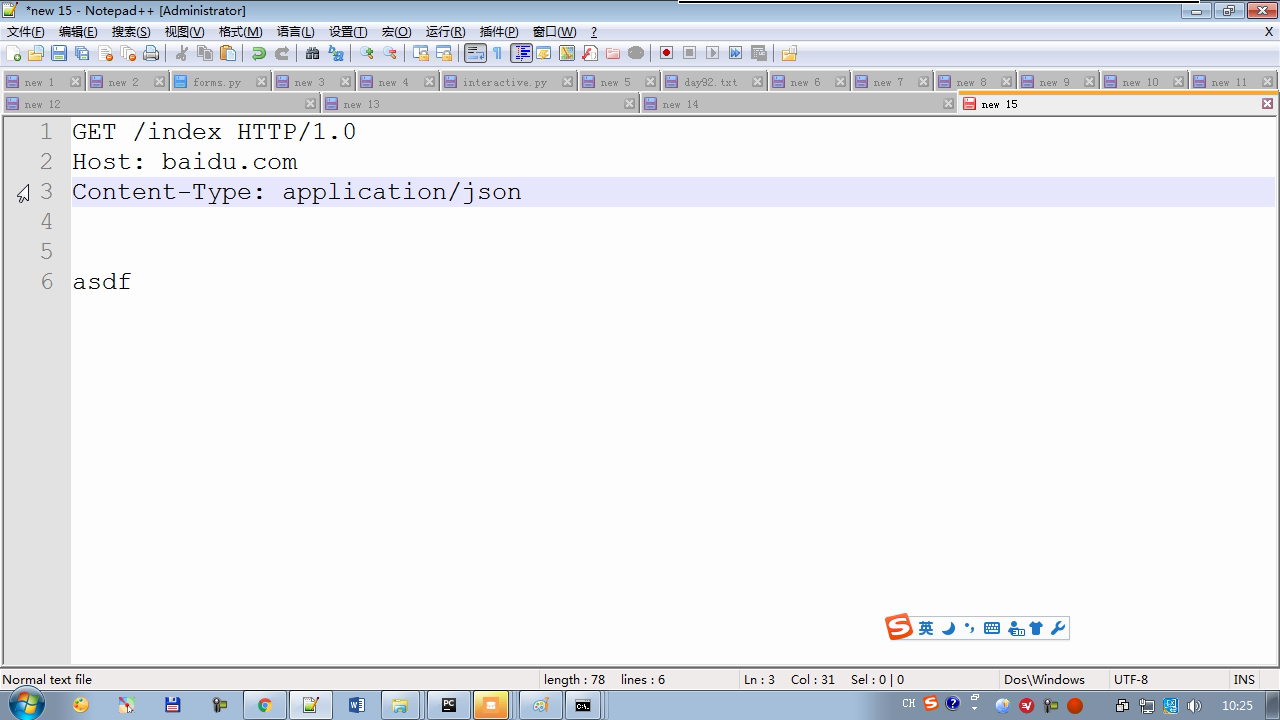Print the current document
The width and height of the screenshot is (1280, 720).
point(151,54)
